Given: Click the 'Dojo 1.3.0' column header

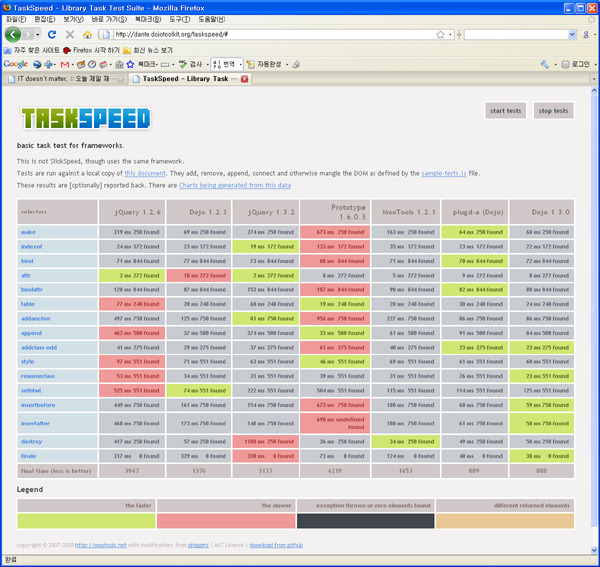Looking at the screenshot, I should 542,212.
